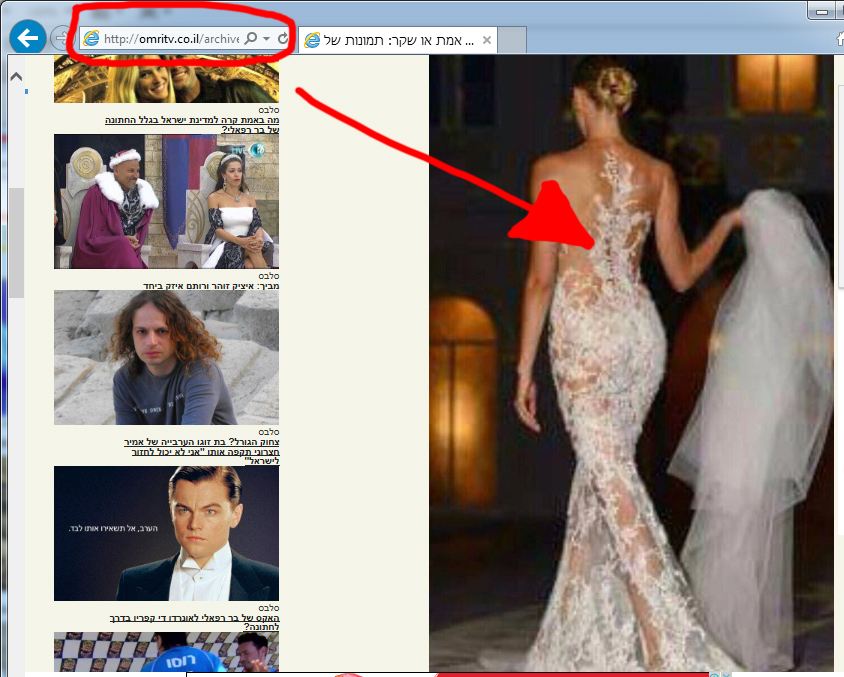Open headline מה באמת קרה למדינת ישראל בגלל החתונה
This screenshot has width=844, height=677.
192,124
